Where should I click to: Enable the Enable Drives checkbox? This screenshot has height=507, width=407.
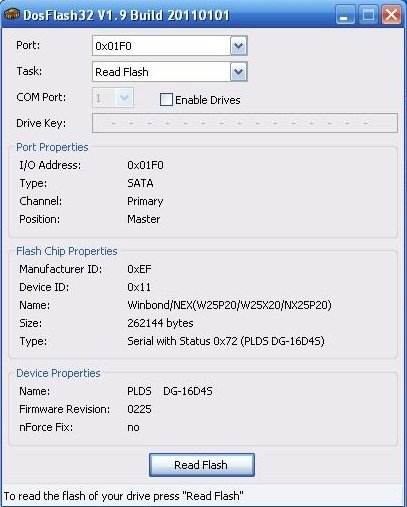coord(166,100)
